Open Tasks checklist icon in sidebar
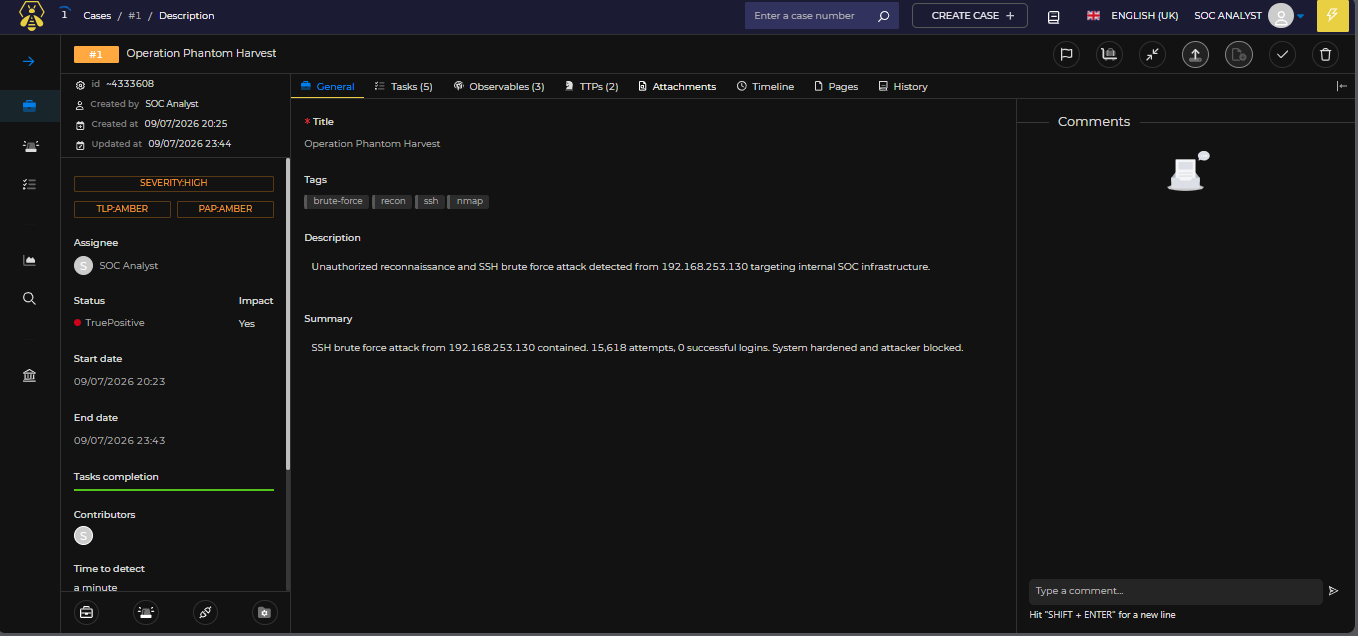Screen dimensions: 1358x636 coord(30,184)
